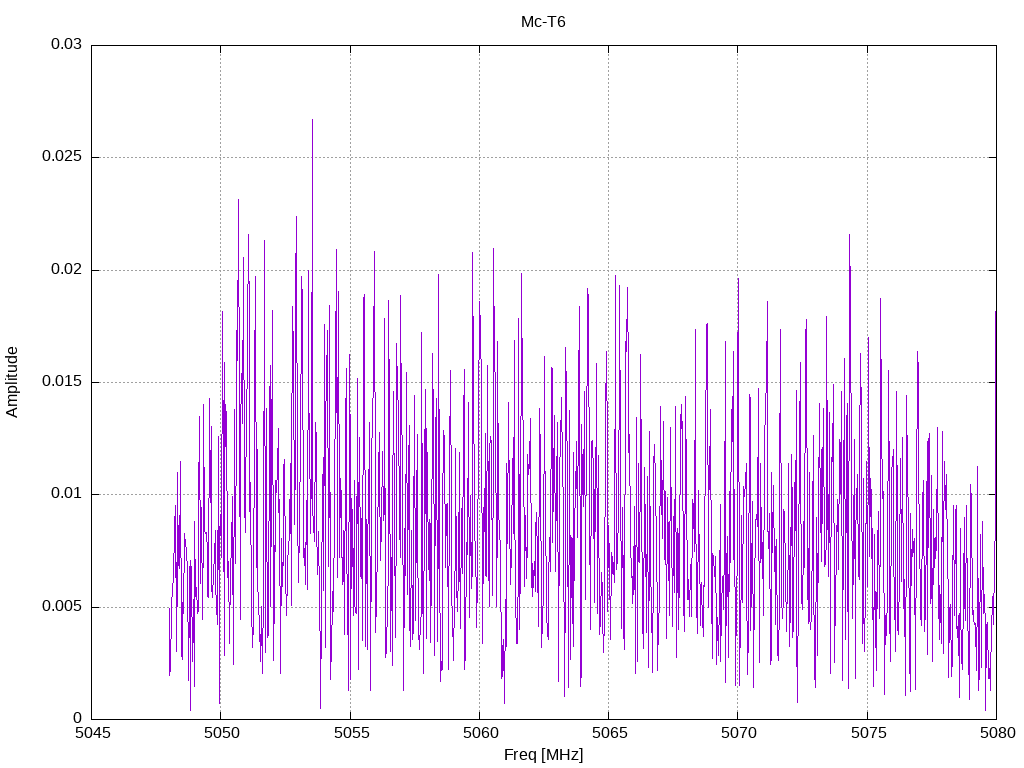Click the 0.015 y-axis tick label
This screenshot has width=1024, height=768.
pyautogui.click(x=62, y=381)
